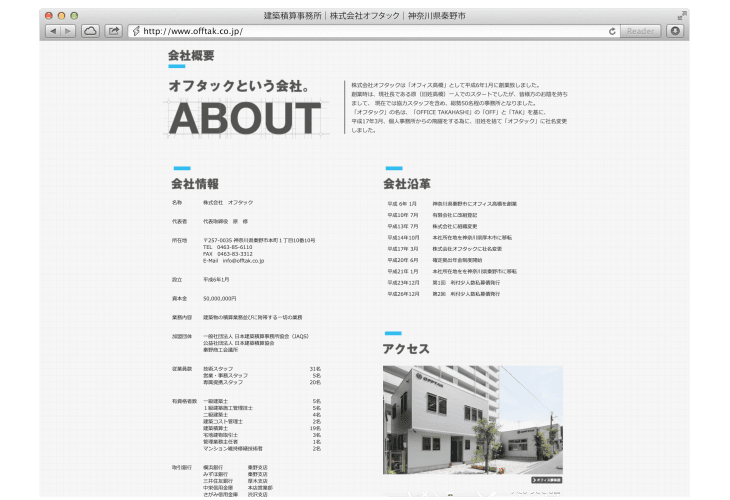Click the office building photo under アクセス

(473, 420)
